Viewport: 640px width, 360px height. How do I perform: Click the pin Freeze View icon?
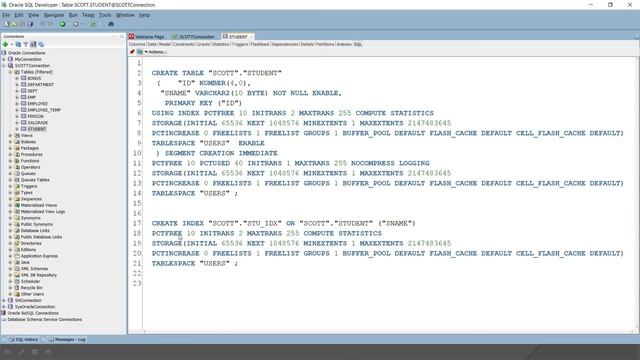(x=132, y=52)
